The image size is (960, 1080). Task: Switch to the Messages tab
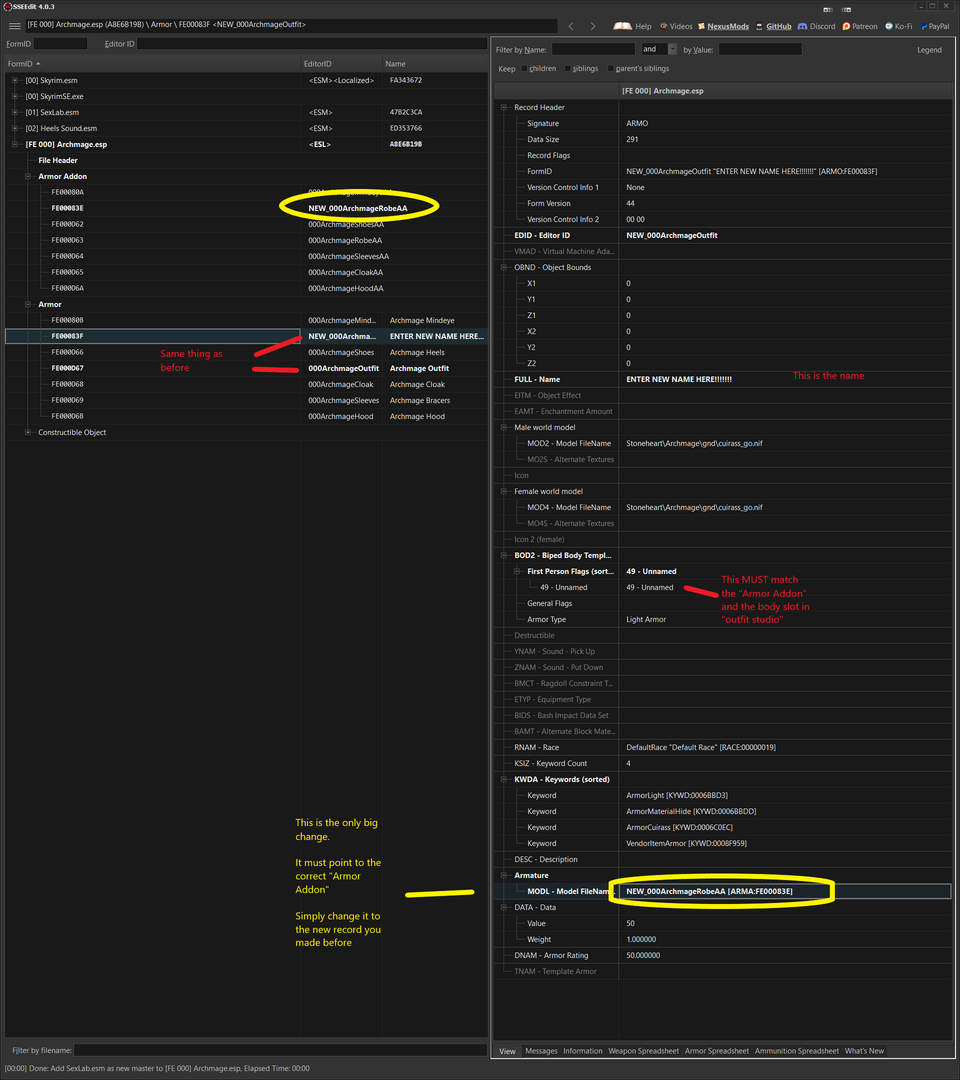pyautogui.click(x=541, y=1051)
